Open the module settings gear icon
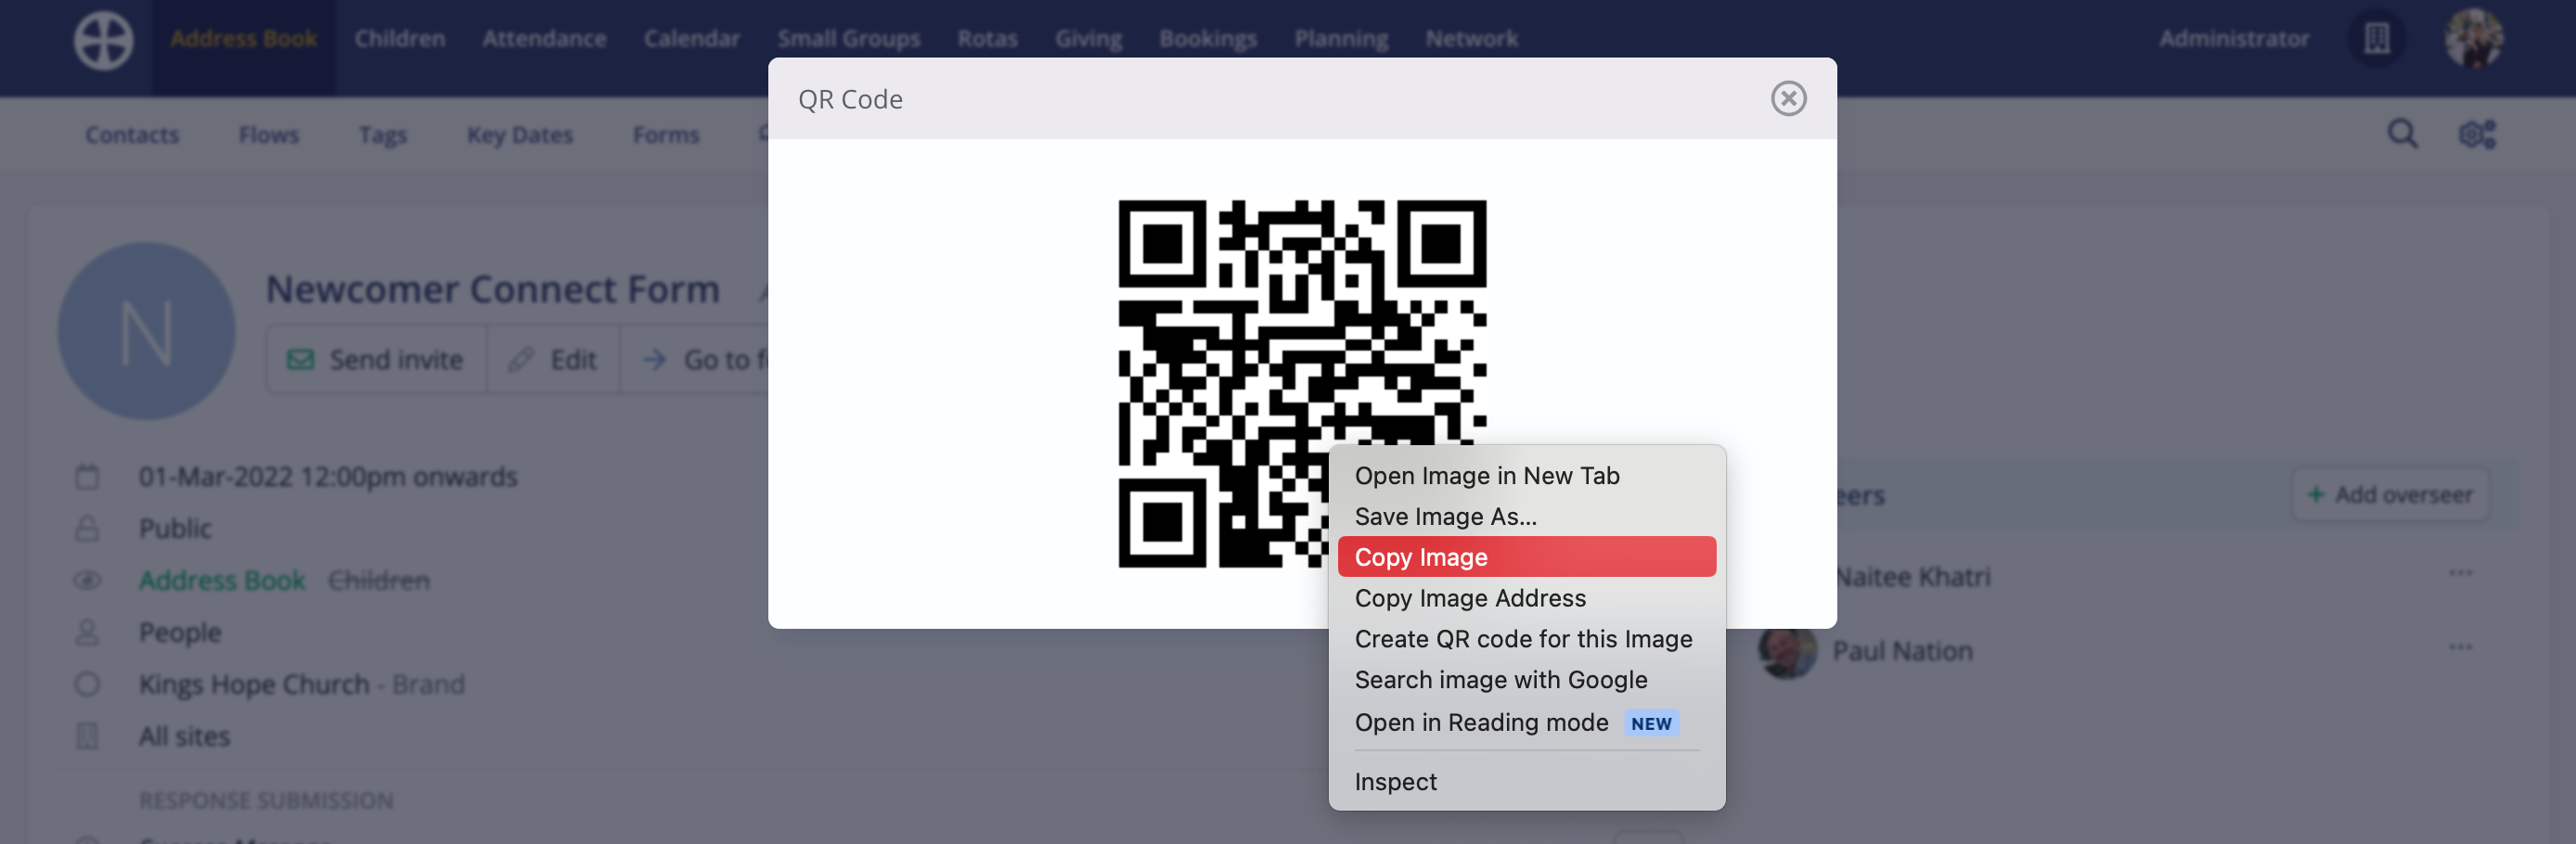 [2477, 133]
